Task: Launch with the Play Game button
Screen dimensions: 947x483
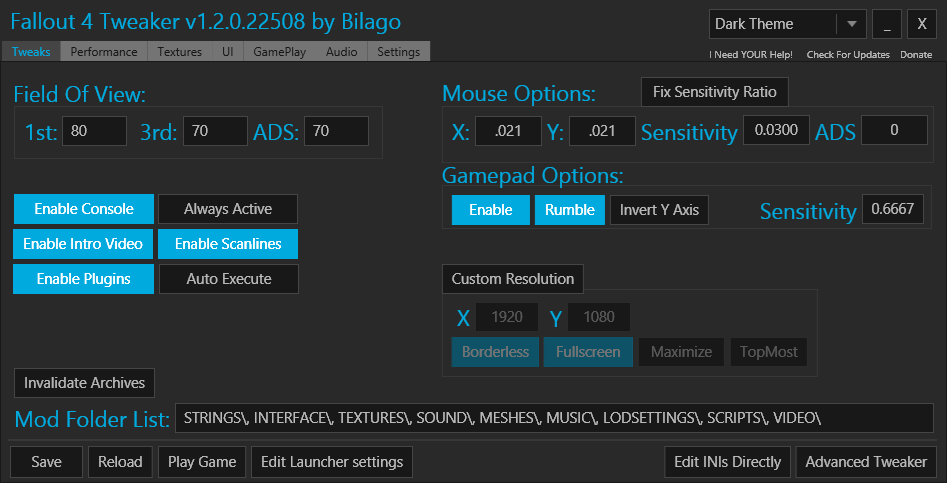Action: (202, 462)
